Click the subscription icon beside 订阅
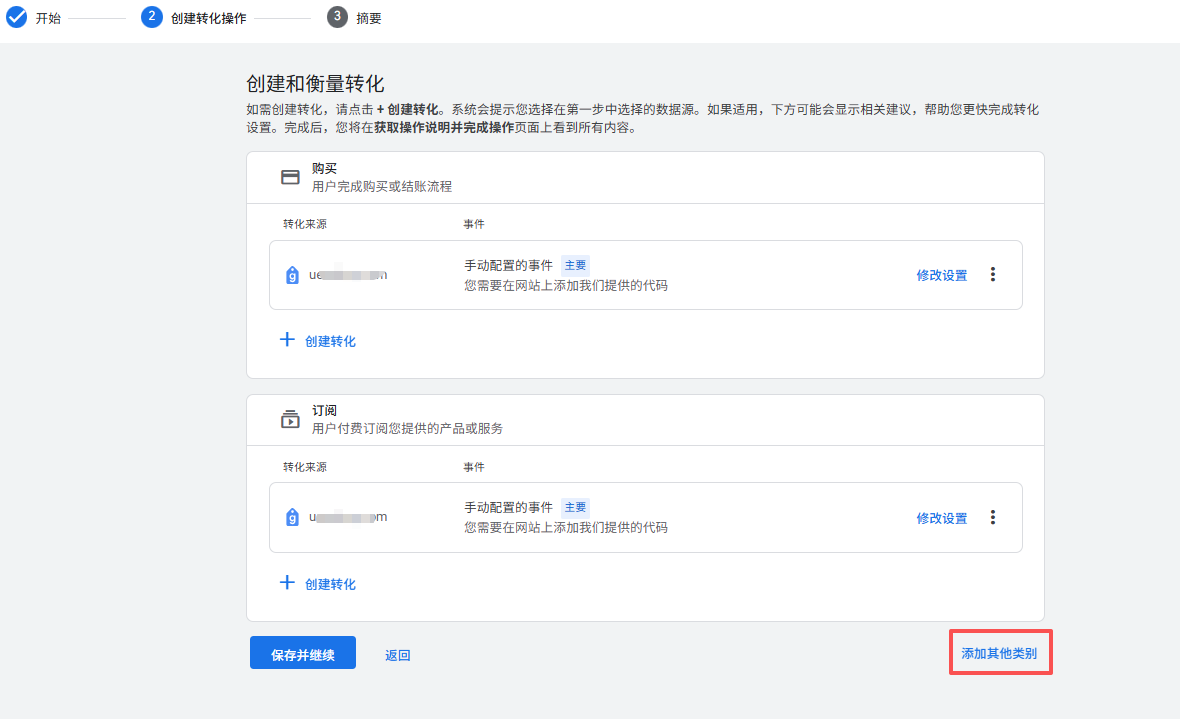 [290, 420]
